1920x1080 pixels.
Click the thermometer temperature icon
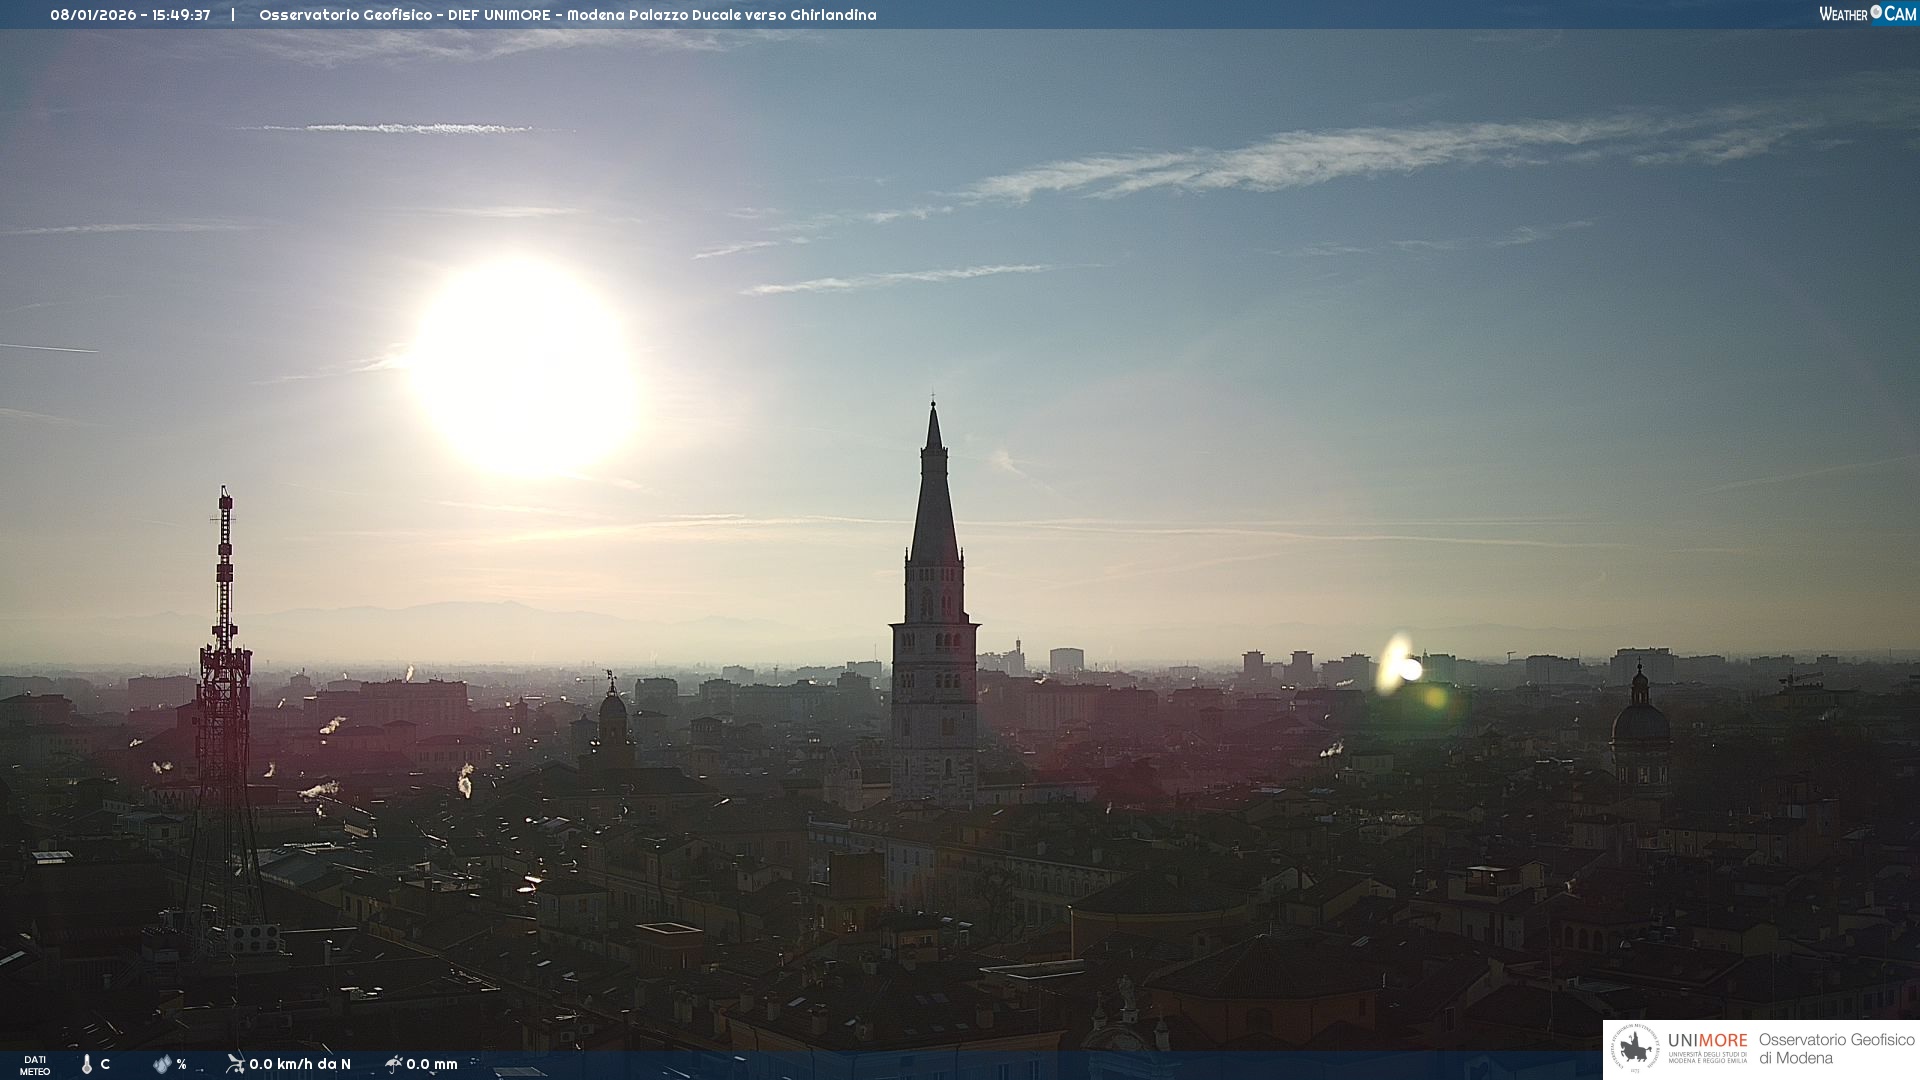click(x=87, y=1064)
